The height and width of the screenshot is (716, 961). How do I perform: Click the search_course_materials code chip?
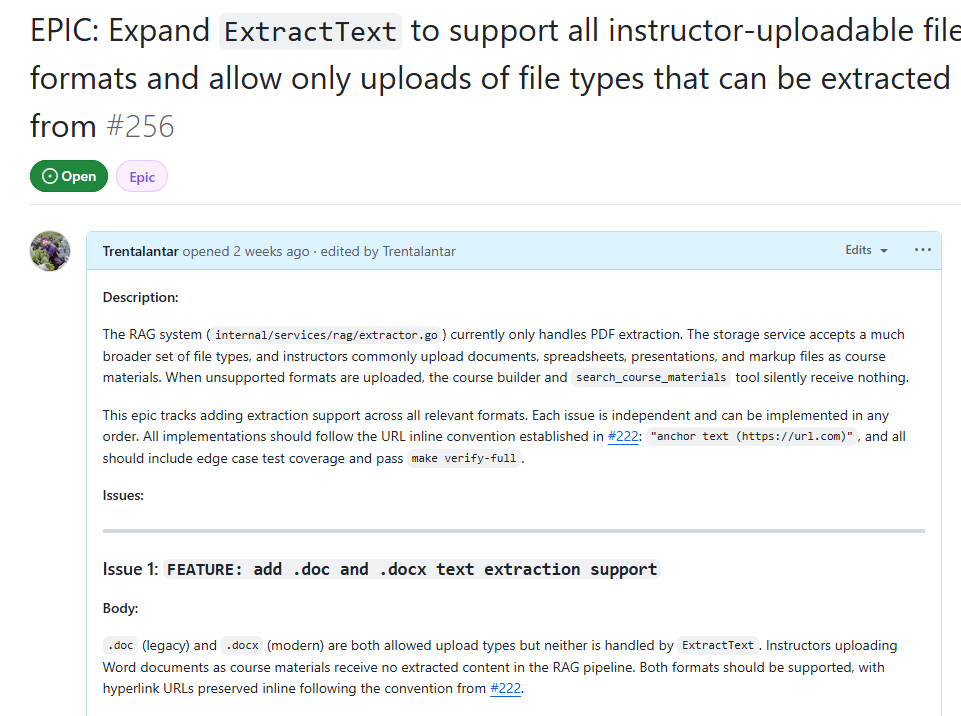point(651,377)
